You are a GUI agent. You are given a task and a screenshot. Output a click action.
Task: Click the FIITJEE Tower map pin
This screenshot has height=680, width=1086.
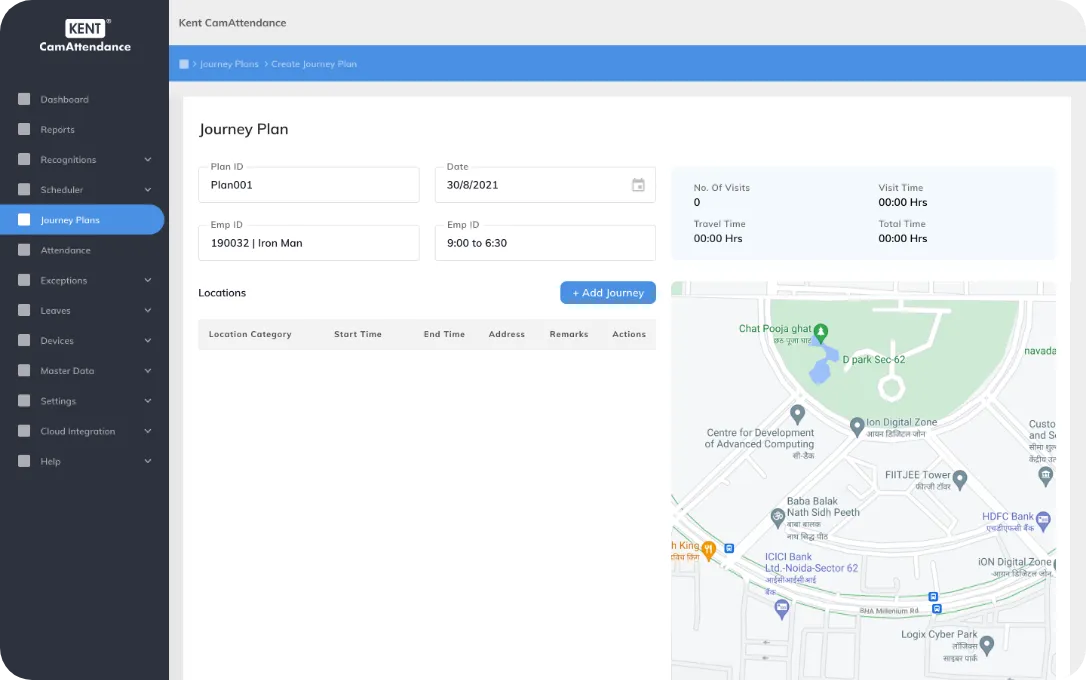pyautogui.click(x=960, y=479)
